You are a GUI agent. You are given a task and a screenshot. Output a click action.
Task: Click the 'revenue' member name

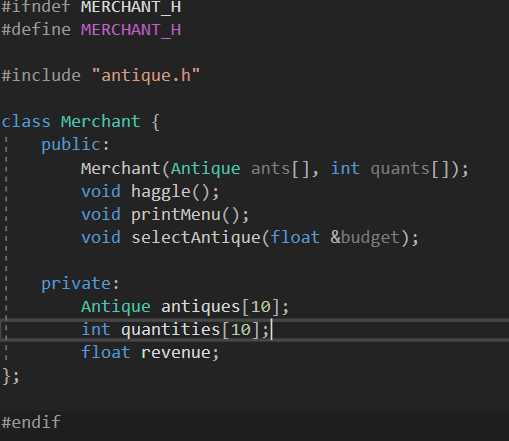coord(176,353)
